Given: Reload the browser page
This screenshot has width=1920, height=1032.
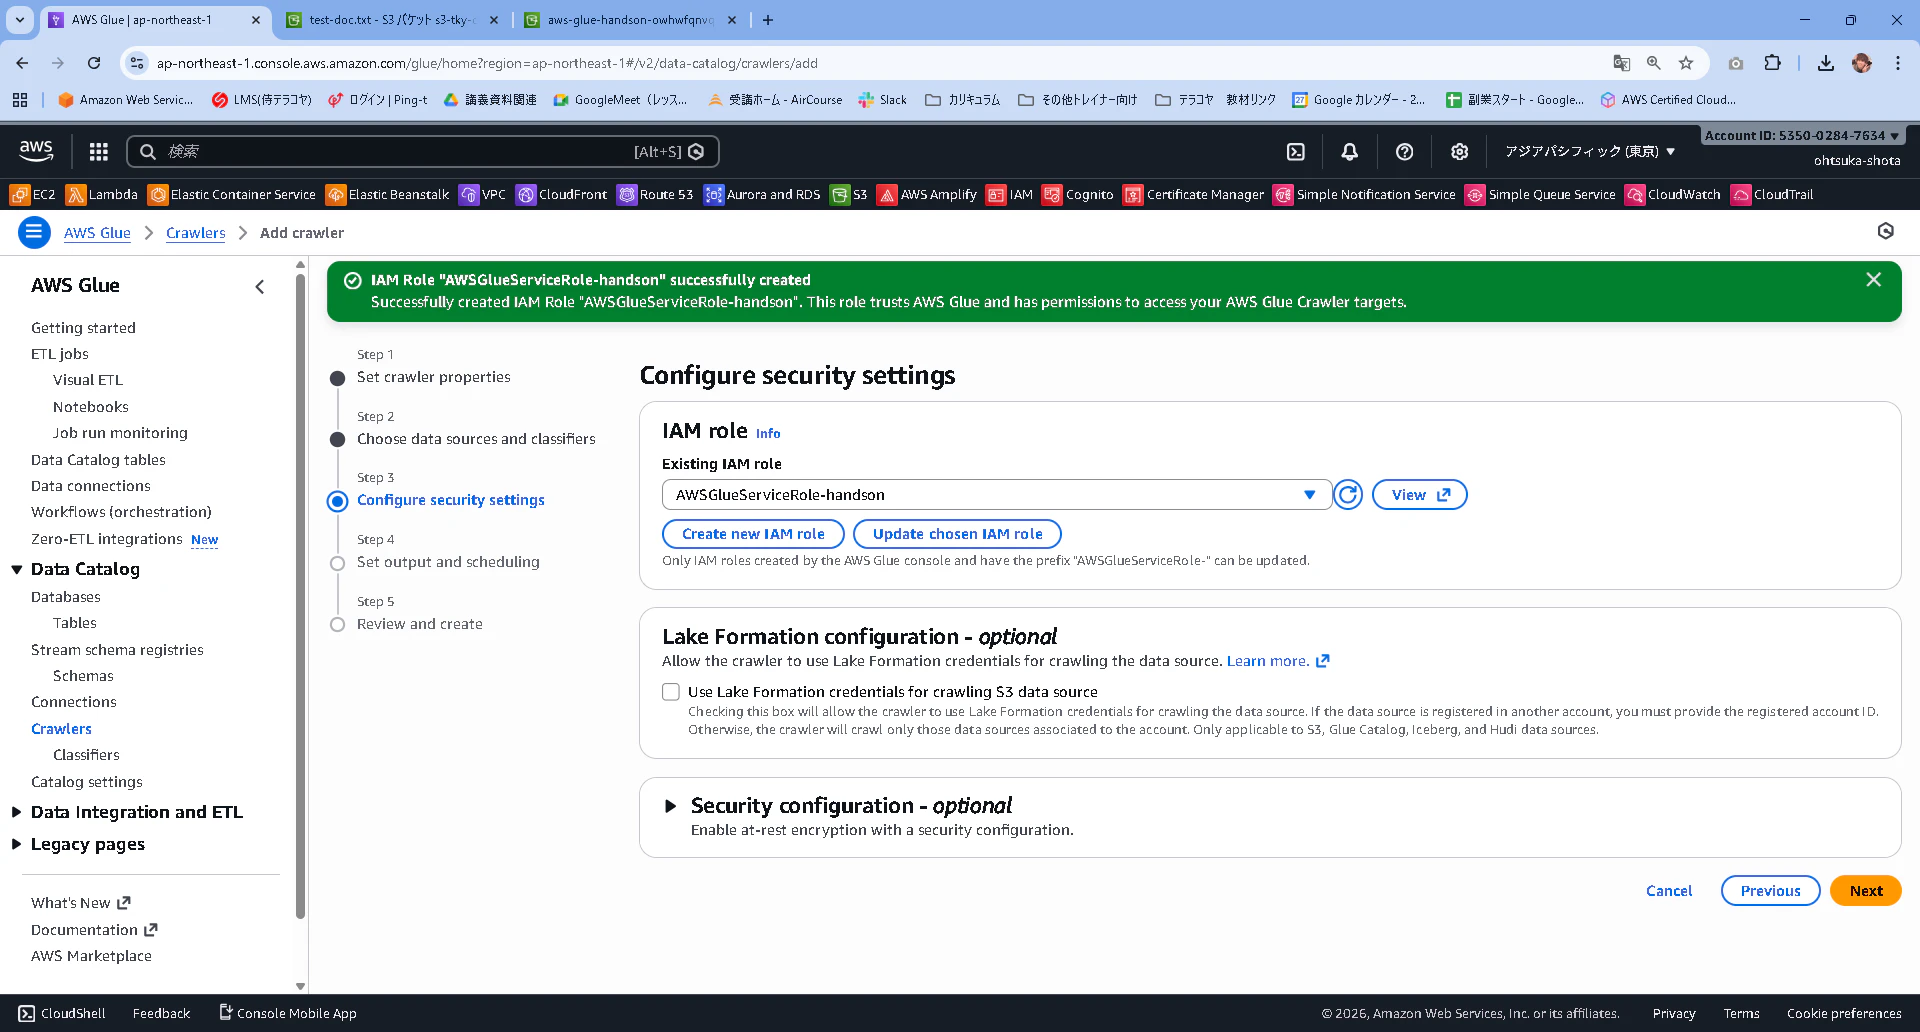Looking at the screenshot, I should 94,63.
